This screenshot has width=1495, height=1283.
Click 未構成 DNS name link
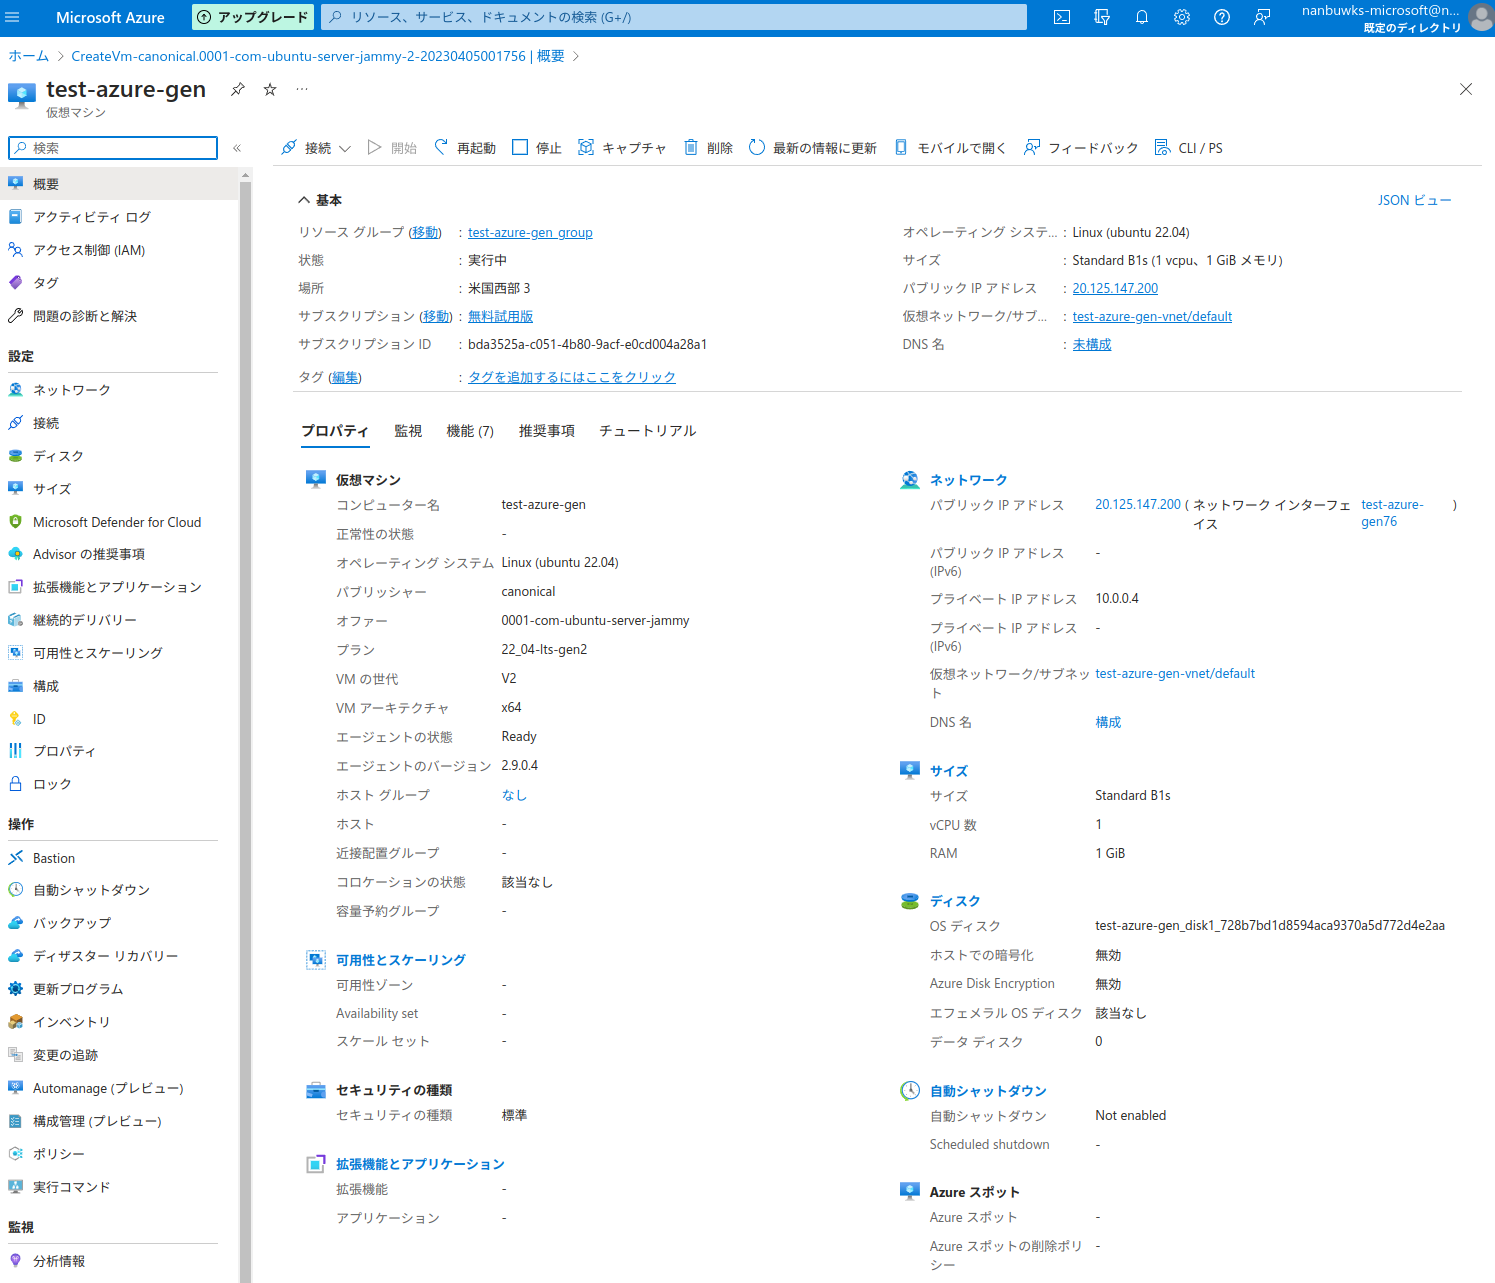pyautogui.click(x=1092, y=344)
